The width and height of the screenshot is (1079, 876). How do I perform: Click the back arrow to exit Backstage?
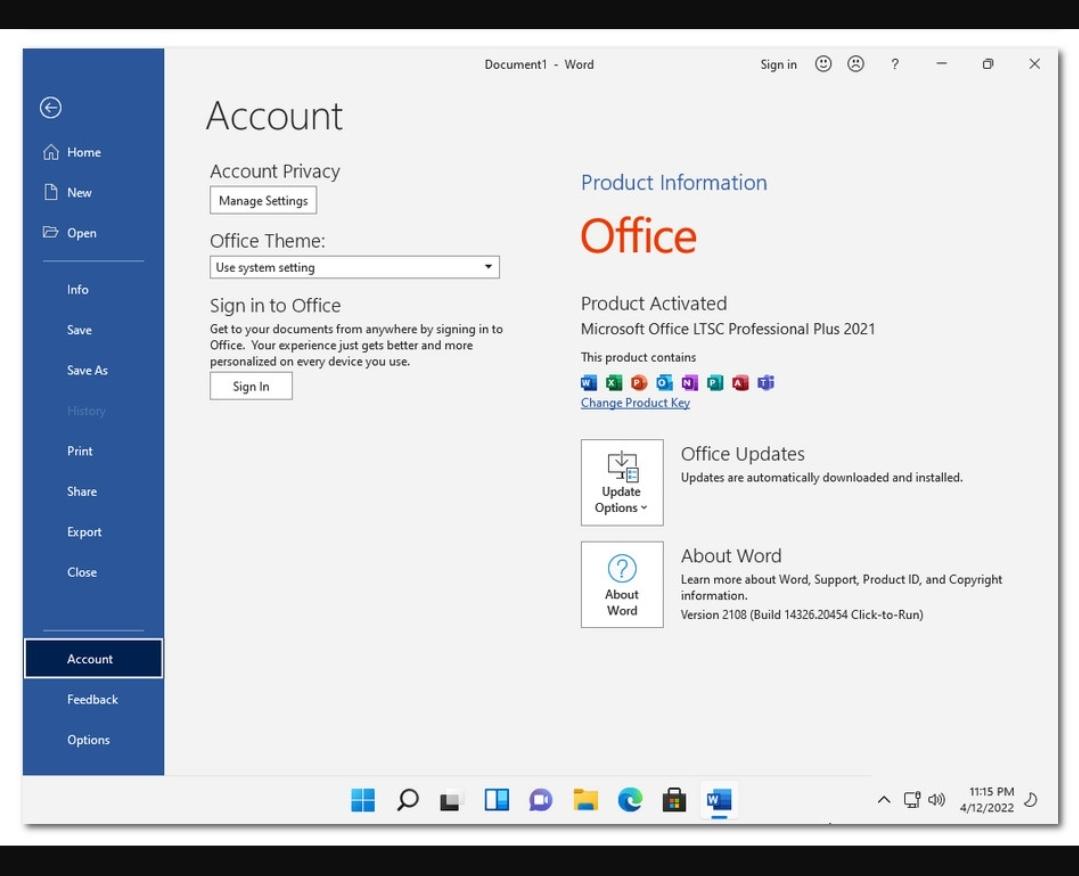click(50, 108)
